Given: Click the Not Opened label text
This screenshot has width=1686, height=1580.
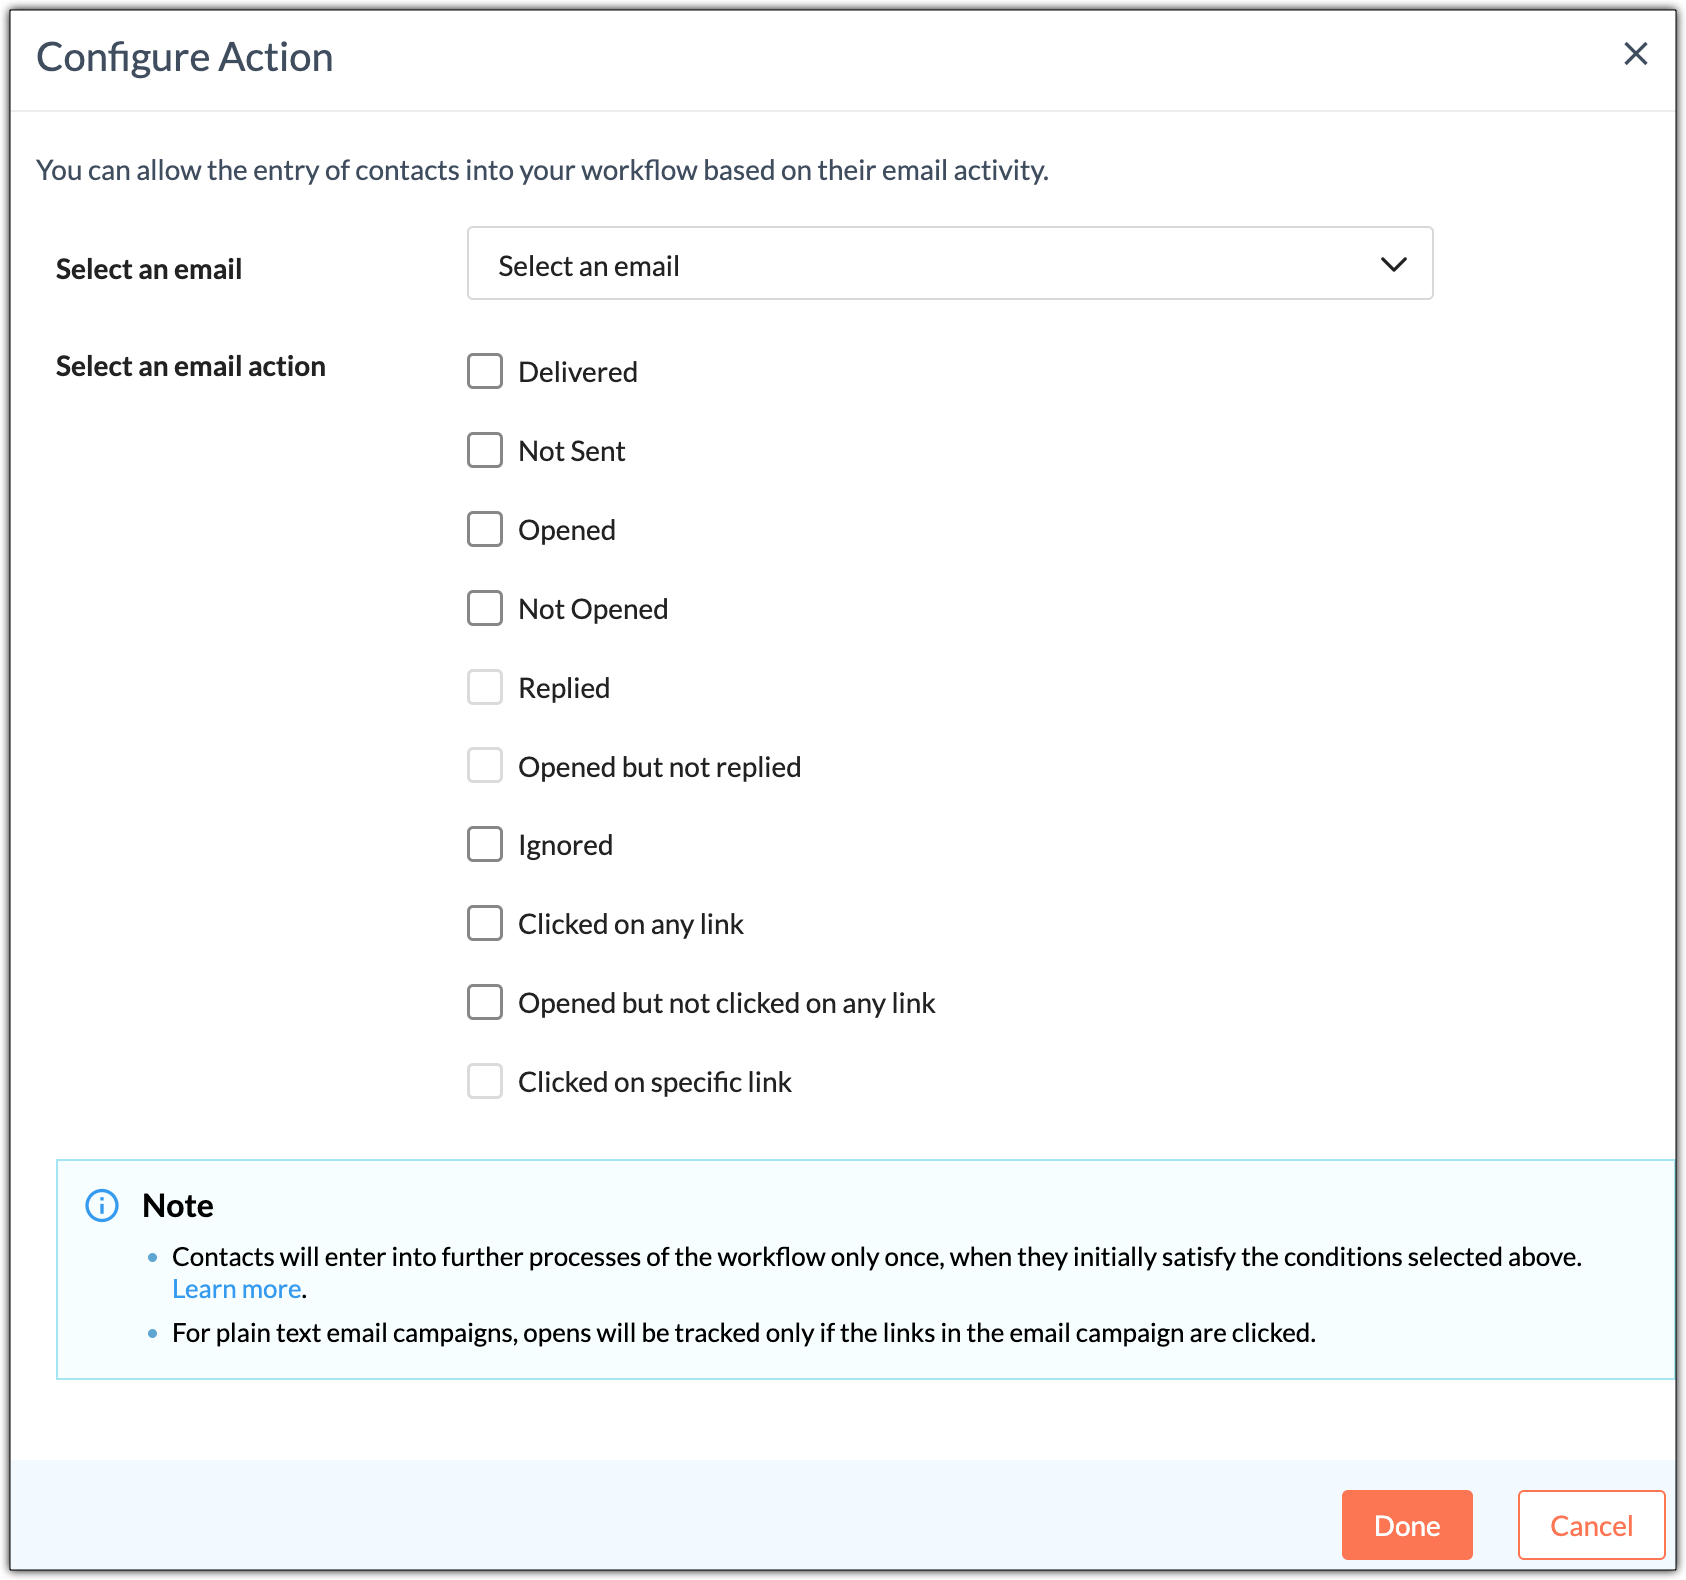Looking at the screenshot, I should coord(593,609).
